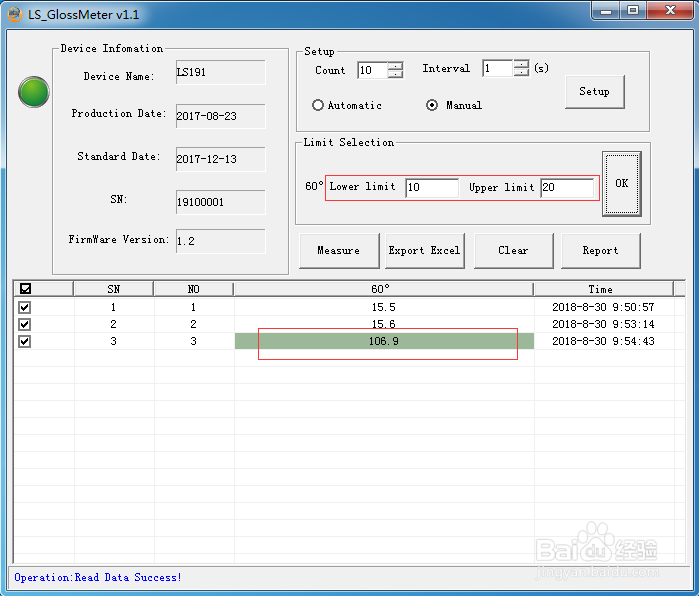Click the timestamp 2018-8-30 9:53:14

603,324
